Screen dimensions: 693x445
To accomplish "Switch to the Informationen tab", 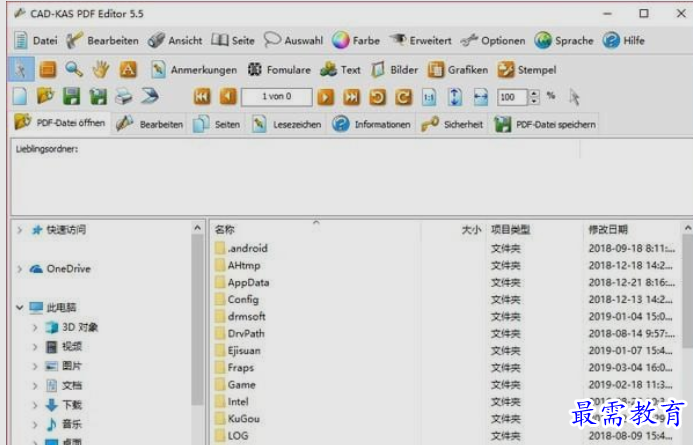I will 372,124.
